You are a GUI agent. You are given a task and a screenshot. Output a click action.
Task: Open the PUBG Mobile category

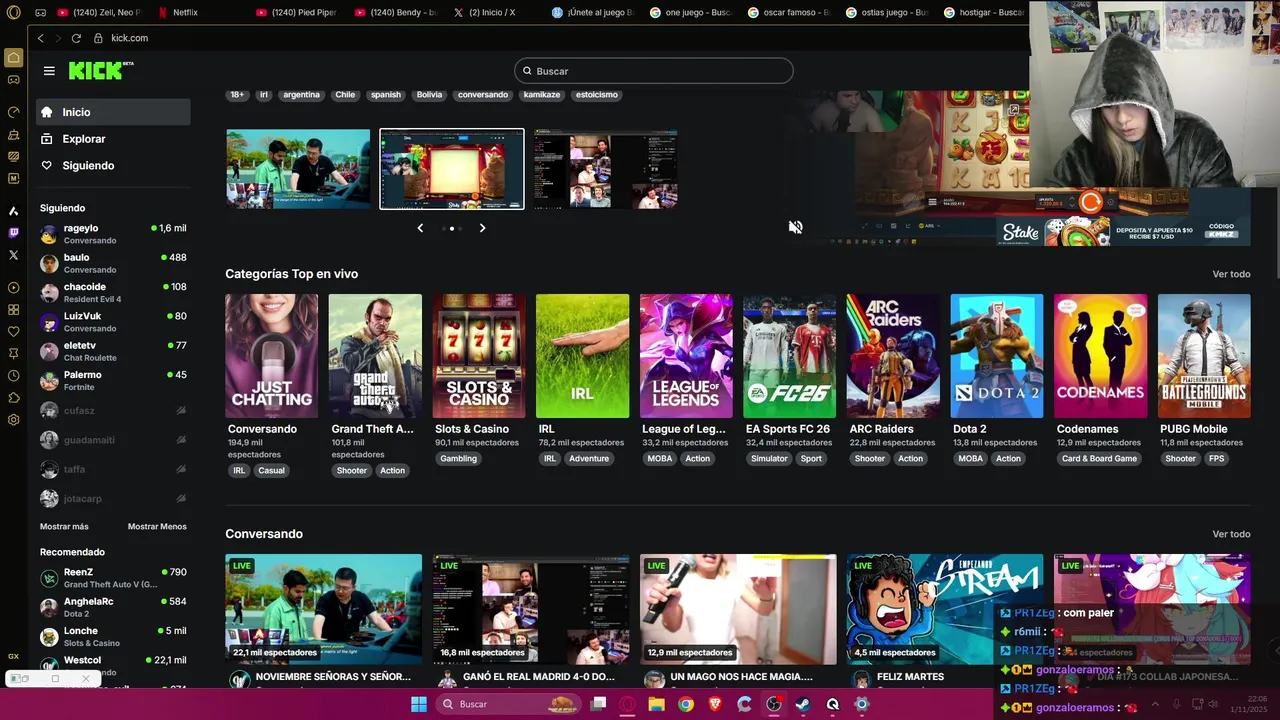coord(1204,356)
